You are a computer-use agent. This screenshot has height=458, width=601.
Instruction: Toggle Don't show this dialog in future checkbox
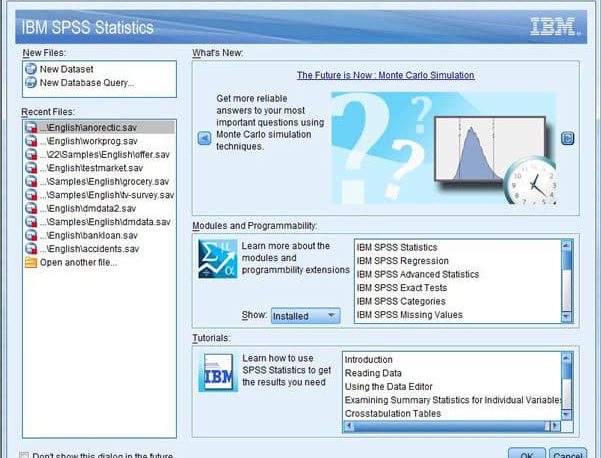click(25, 455)
